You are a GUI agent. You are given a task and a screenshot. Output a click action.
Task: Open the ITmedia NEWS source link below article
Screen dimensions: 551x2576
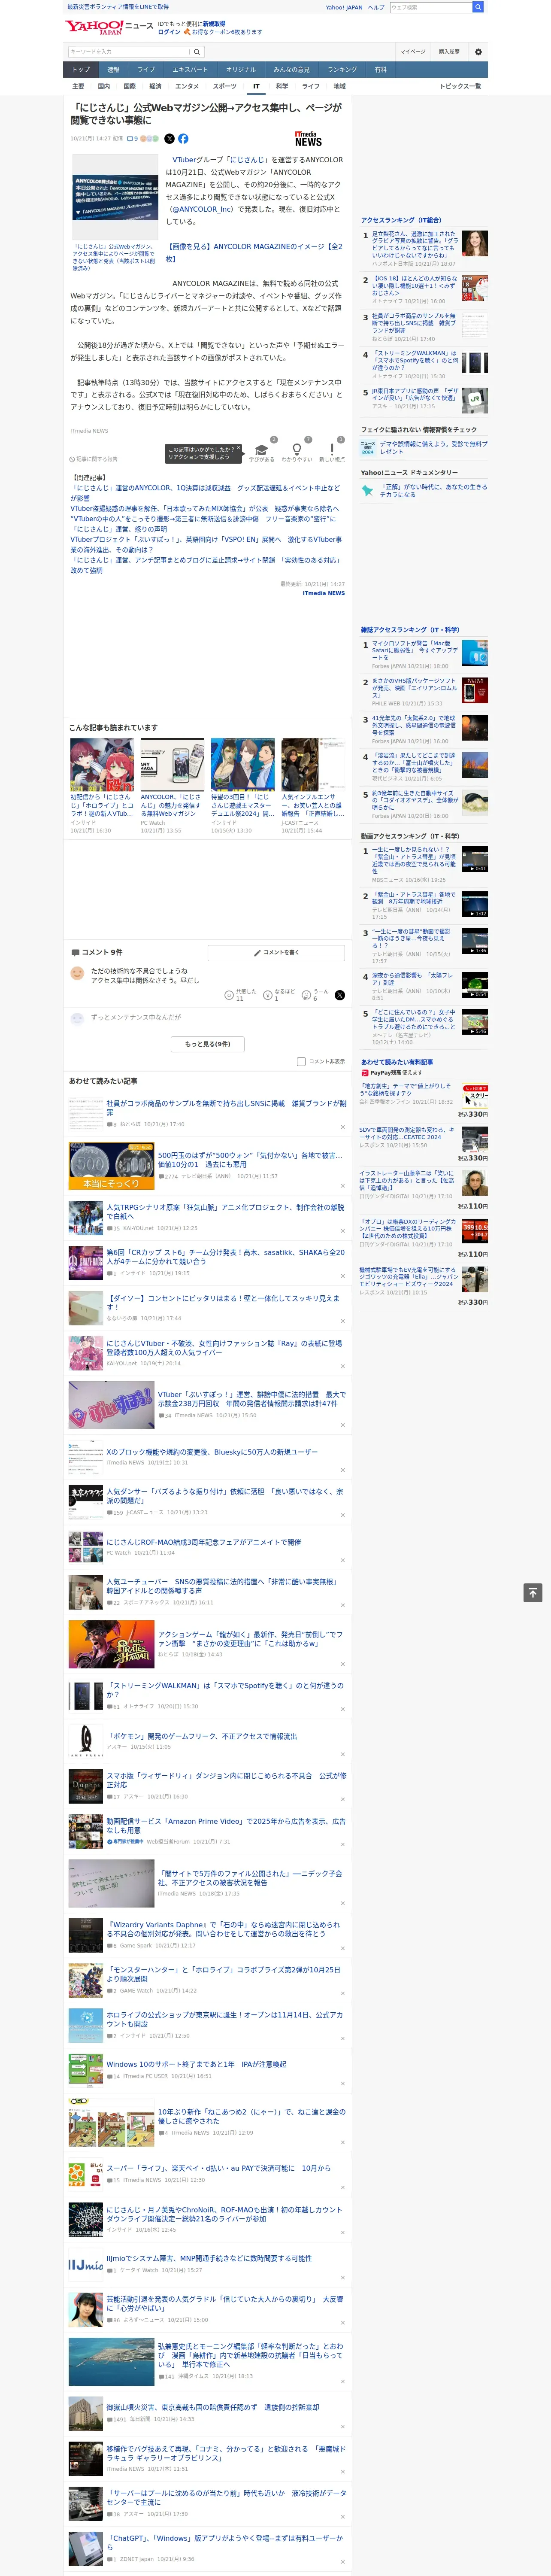click(324, 593)
